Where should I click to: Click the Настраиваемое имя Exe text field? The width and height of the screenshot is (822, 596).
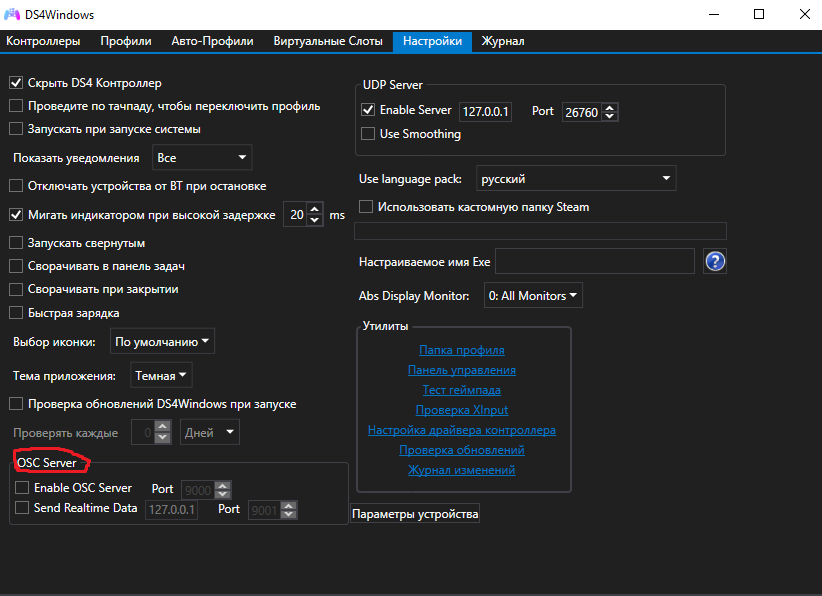594,262
